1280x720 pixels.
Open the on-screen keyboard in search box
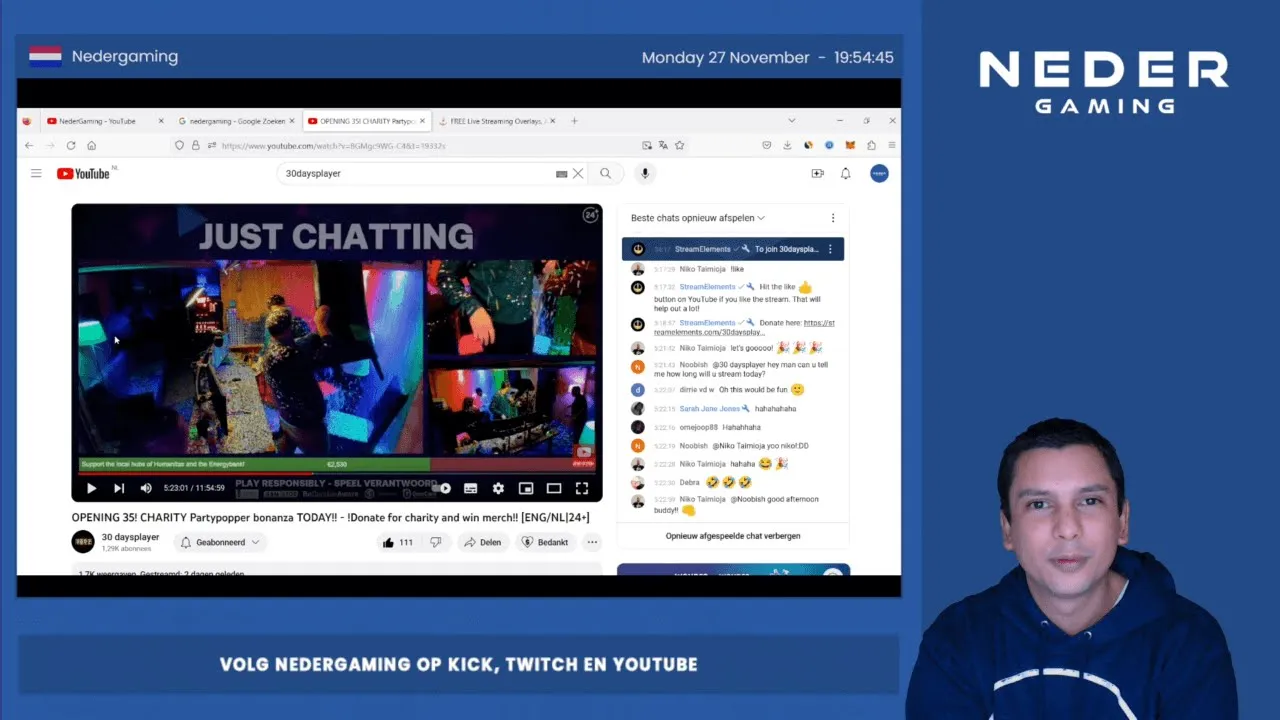562,174
